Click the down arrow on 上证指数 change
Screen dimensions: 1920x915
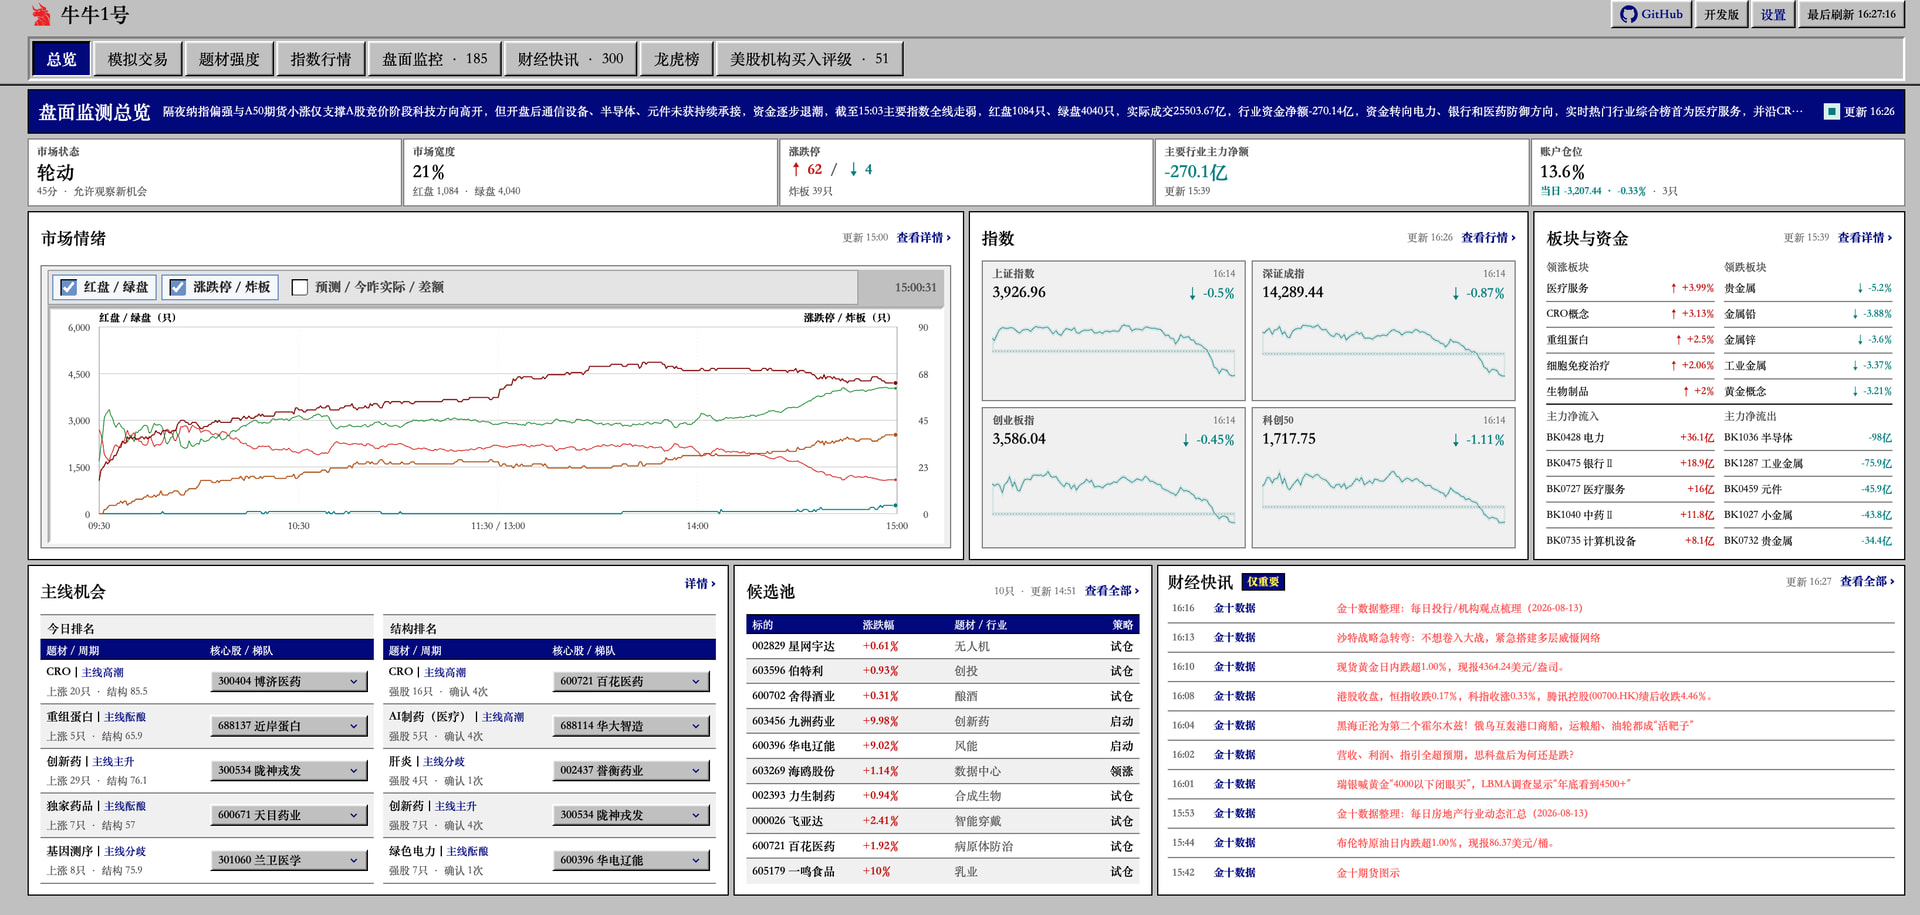tap(1192, 293)
